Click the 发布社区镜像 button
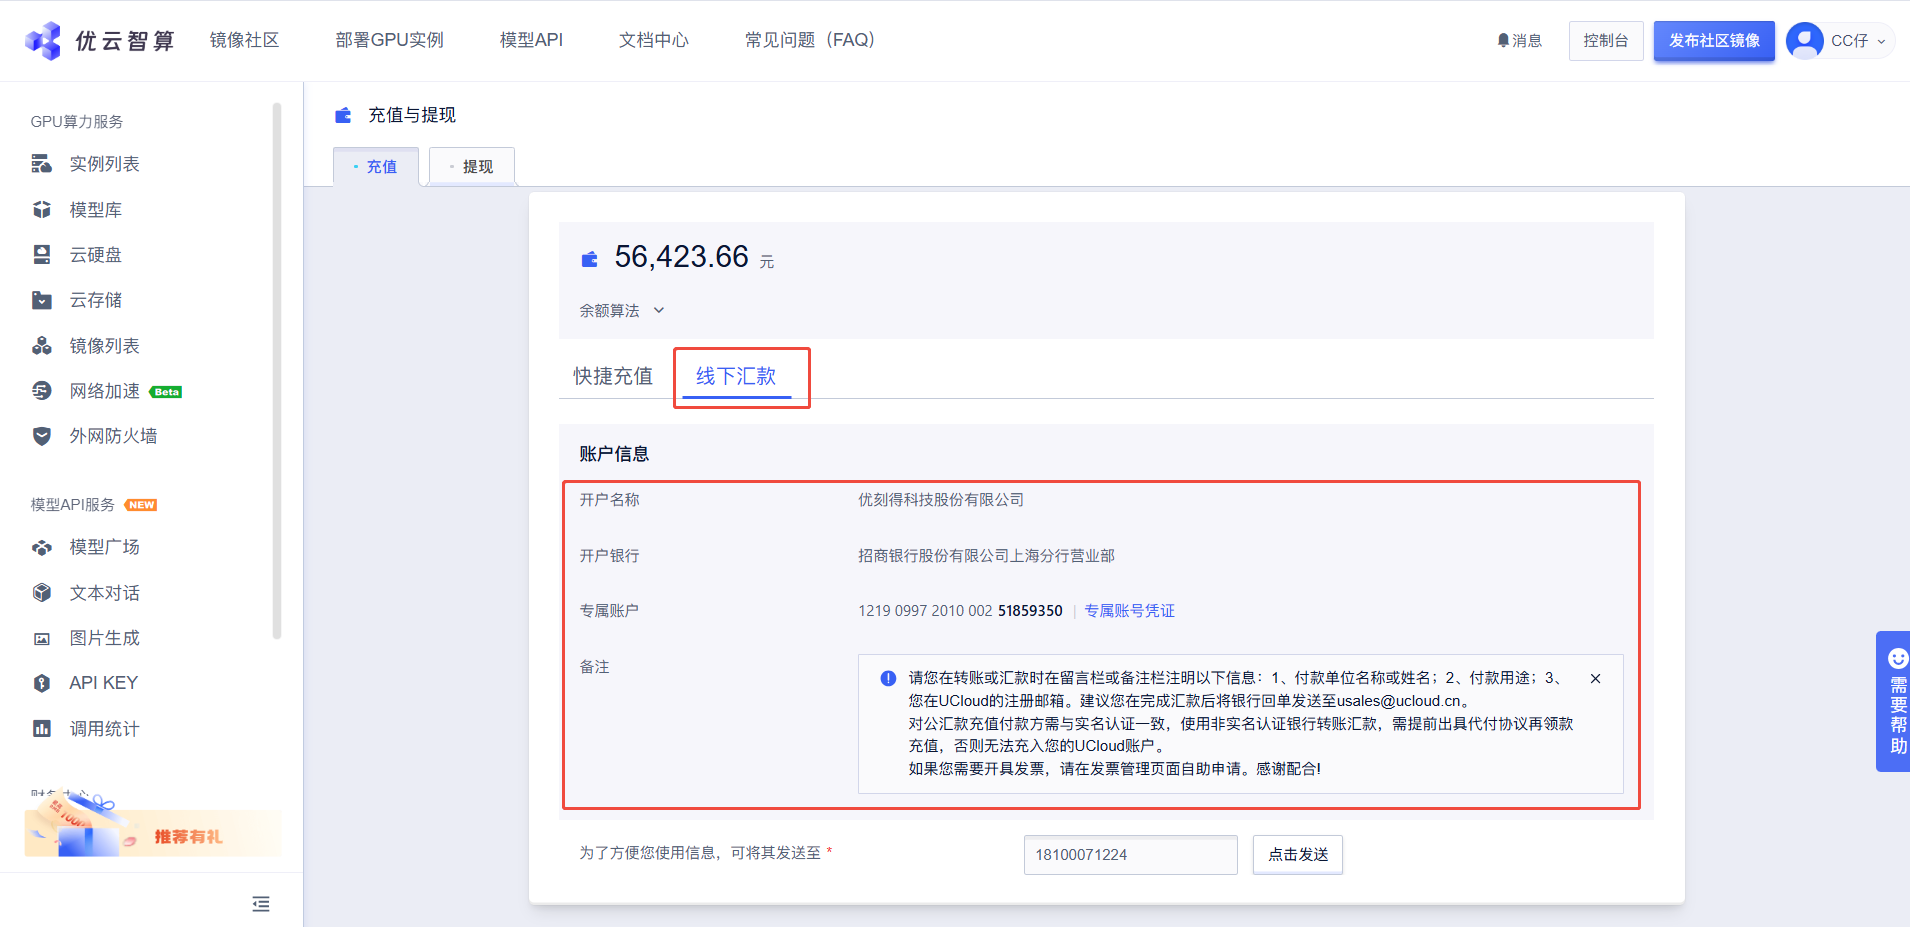The image size is (1910, 927). click(x=1714, y=41)
